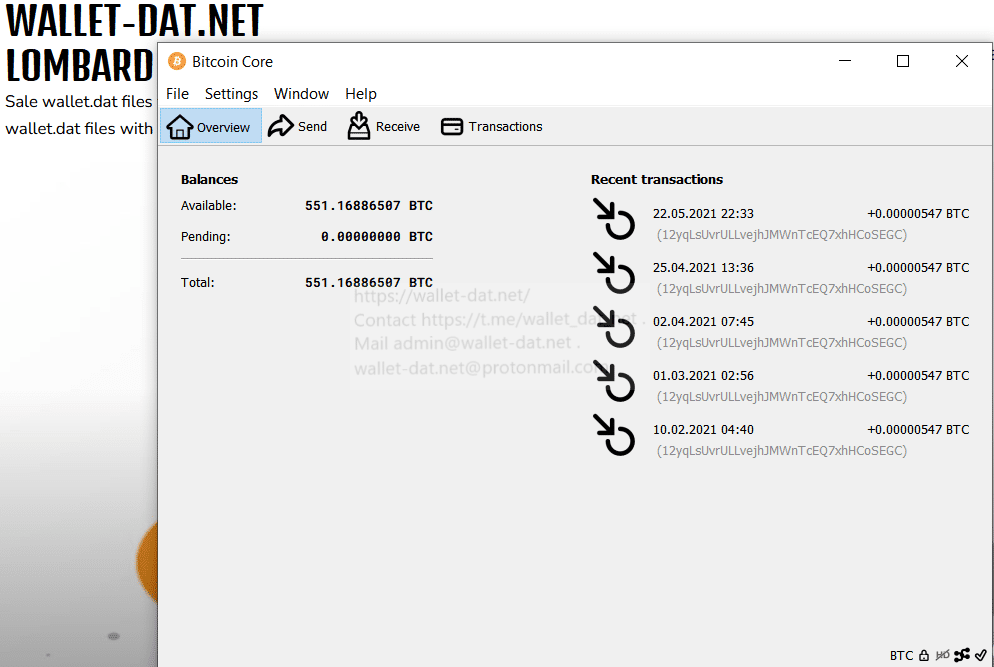Image resolution: width=994 pixels, height=667 pixels.
Task: Open the Help menu
Action: click(361, 94)
